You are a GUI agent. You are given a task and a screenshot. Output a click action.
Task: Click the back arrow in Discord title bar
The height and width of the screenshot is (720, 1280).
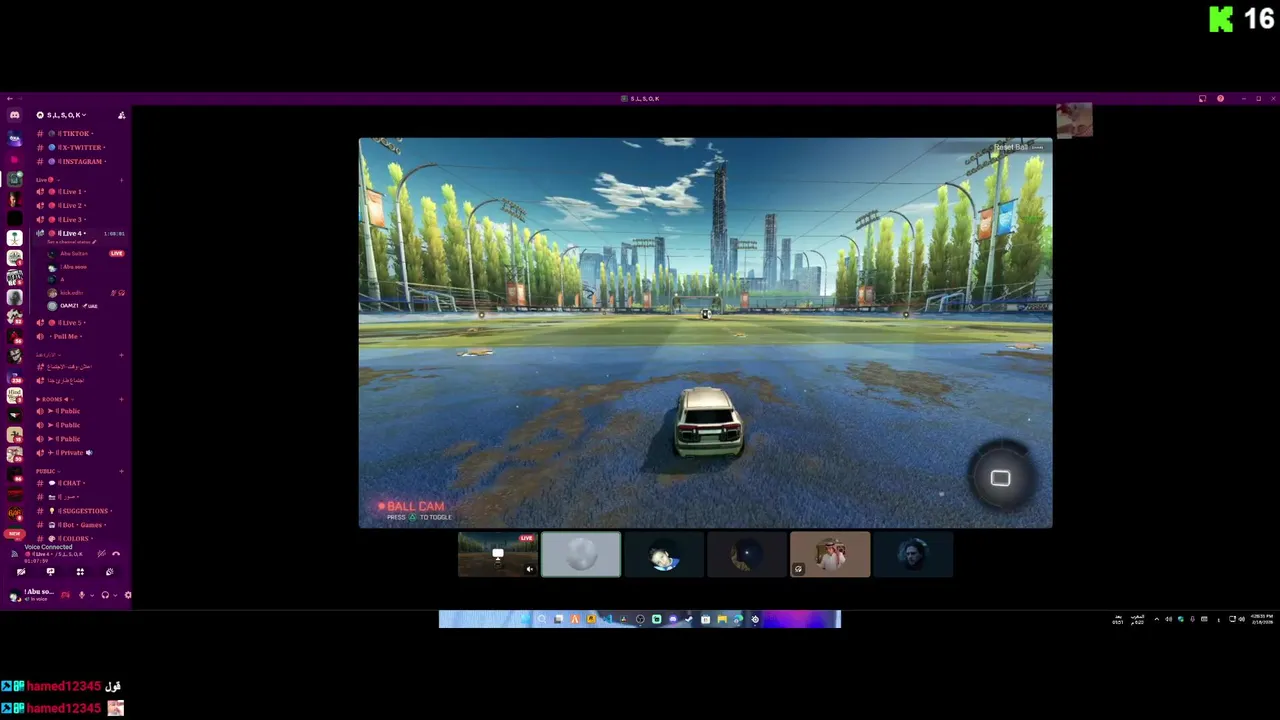(x=9, y=98)
